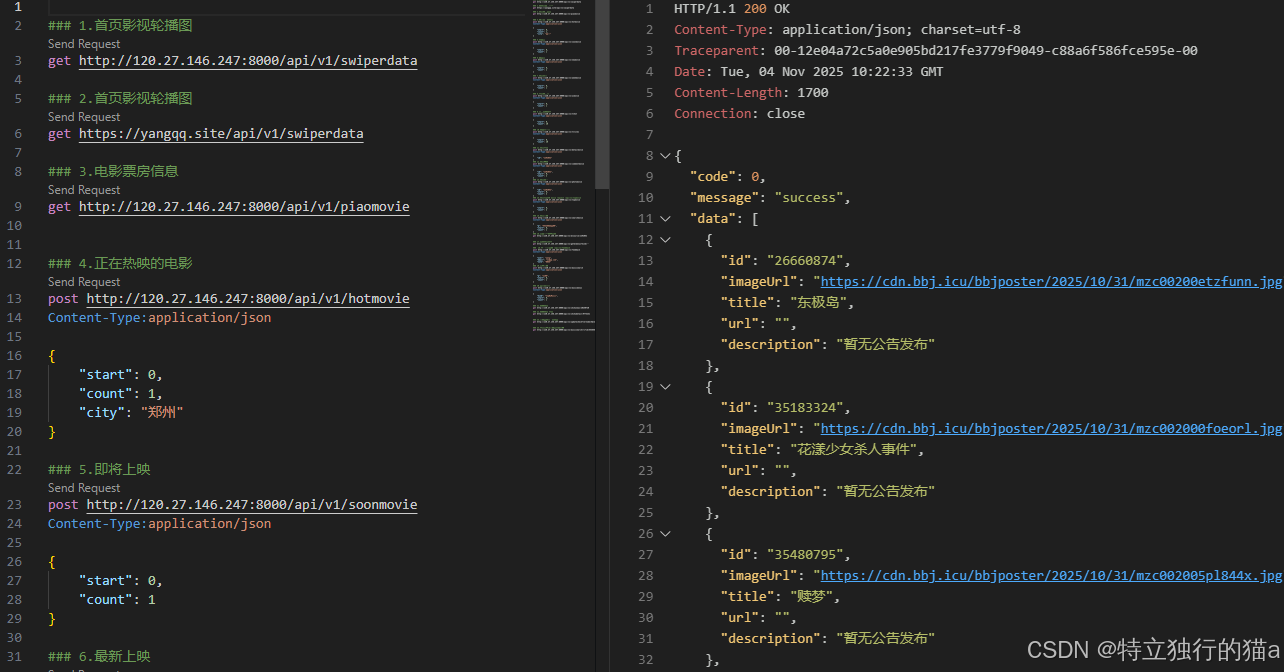Click the "Connection: close" header
The image size is (1284, 672).
(739, 114)
